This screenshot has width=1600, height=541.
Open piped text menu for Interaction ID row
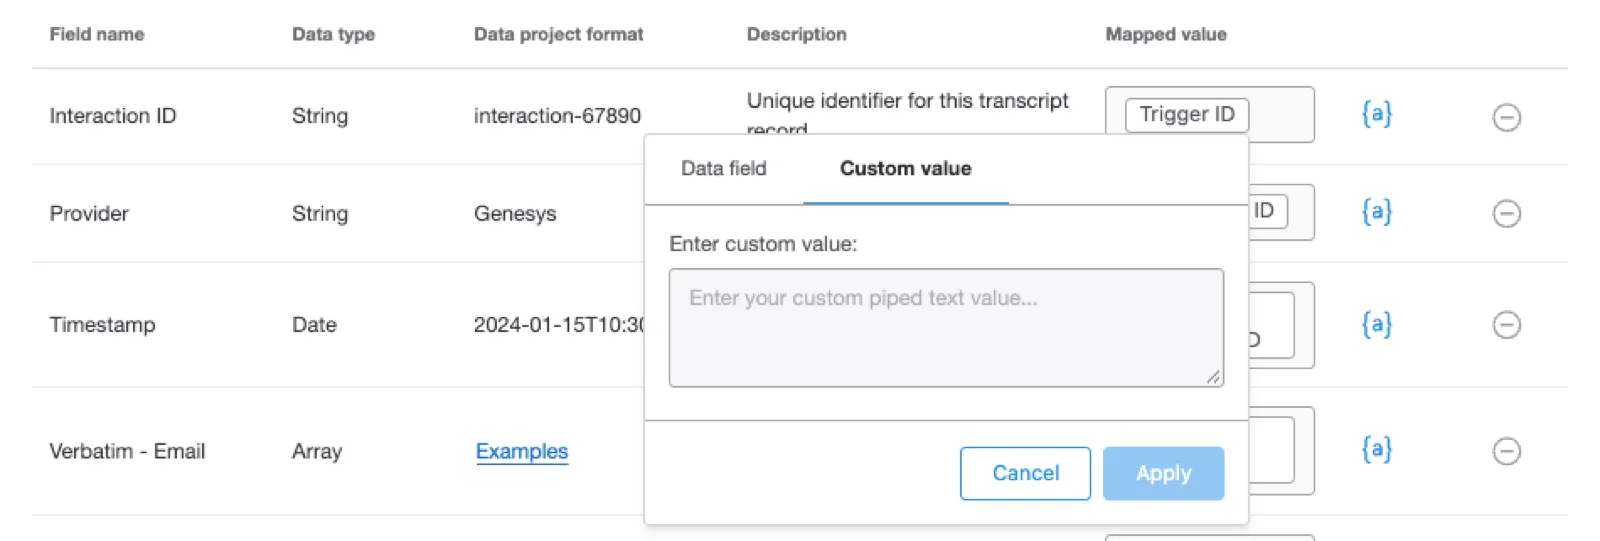point(1377,114)
